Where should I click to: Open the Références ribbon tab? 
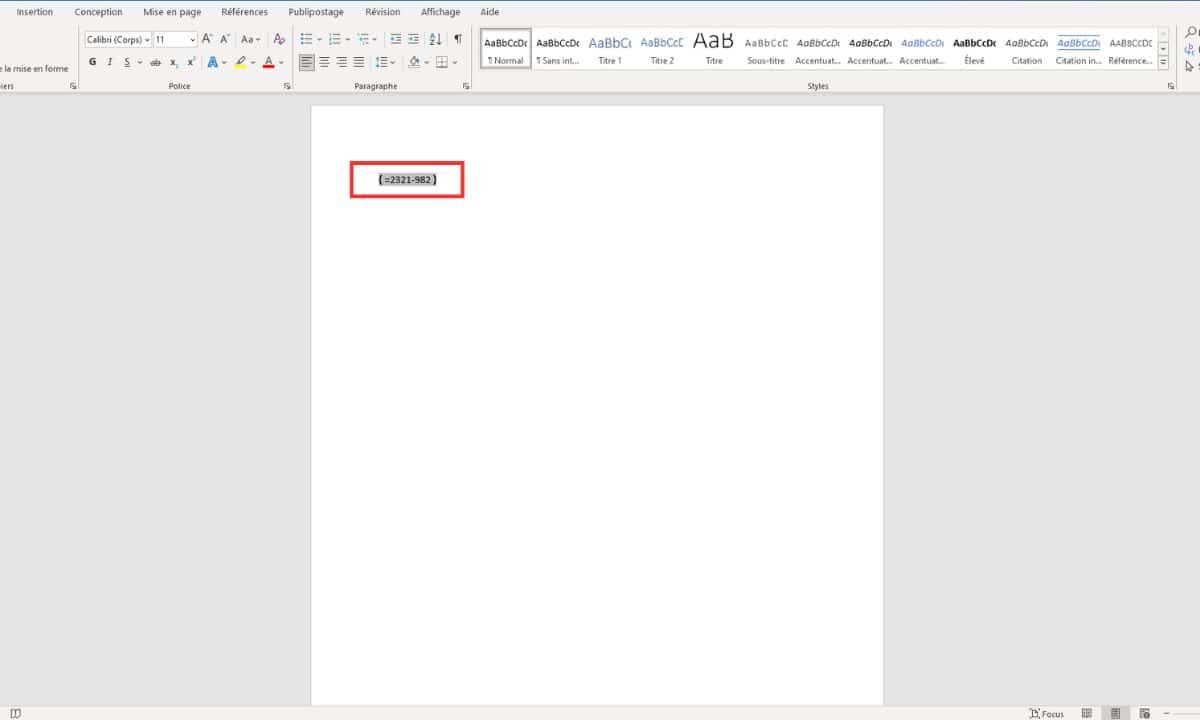245,12
